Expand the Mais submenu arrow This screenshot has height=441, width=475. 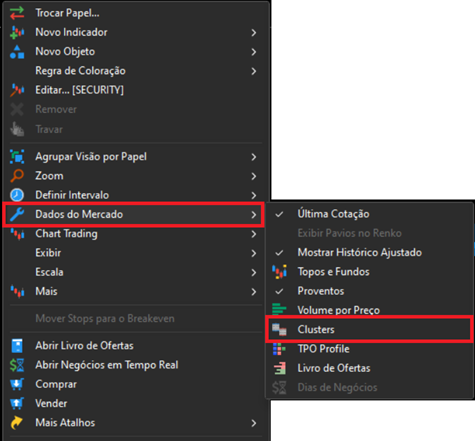click(x=254, y=292)
